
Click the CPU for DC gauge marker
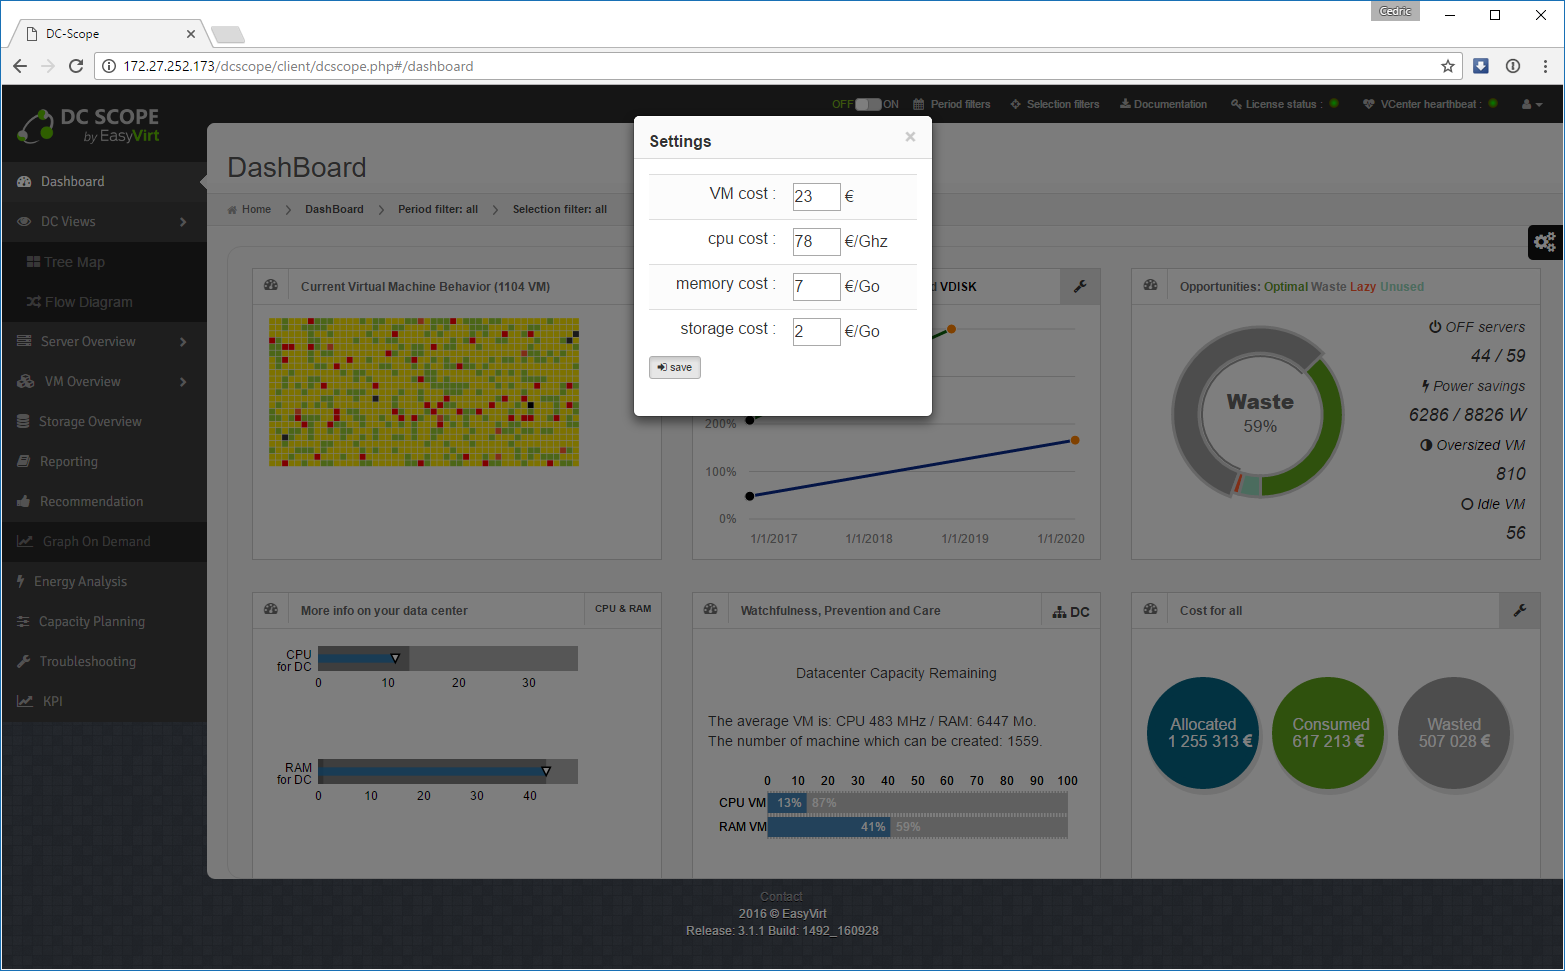coord(395,658)
